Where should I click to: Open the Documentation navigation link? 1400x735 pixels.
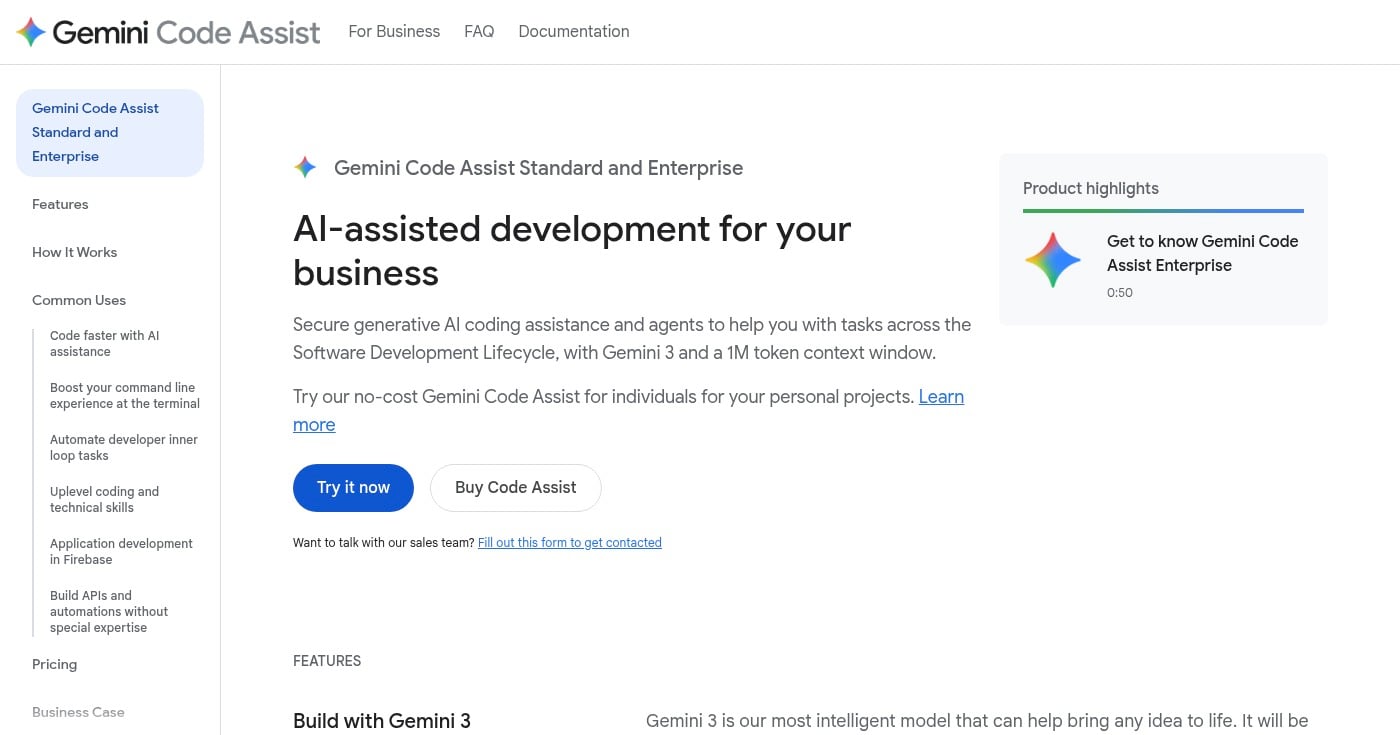click(574, 31)
